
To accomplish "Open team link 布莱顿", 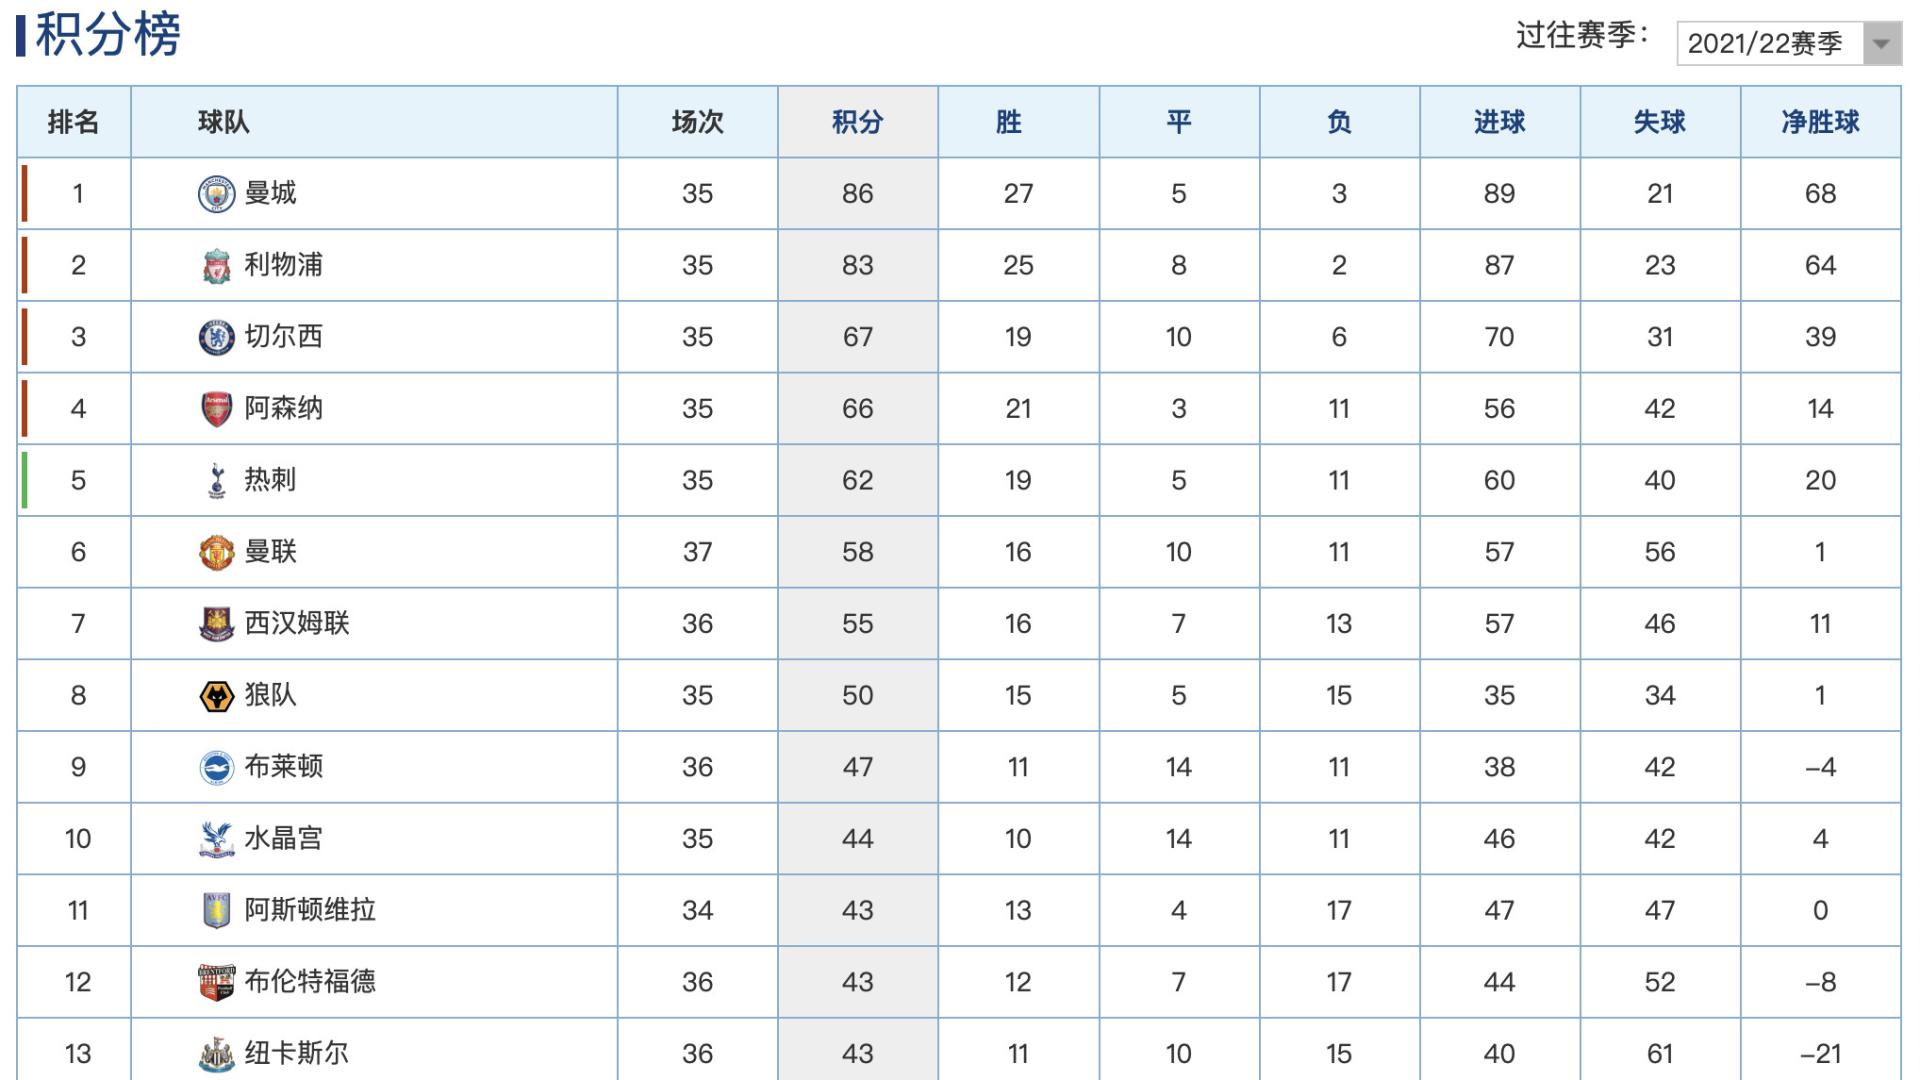I will coord(283,767).
